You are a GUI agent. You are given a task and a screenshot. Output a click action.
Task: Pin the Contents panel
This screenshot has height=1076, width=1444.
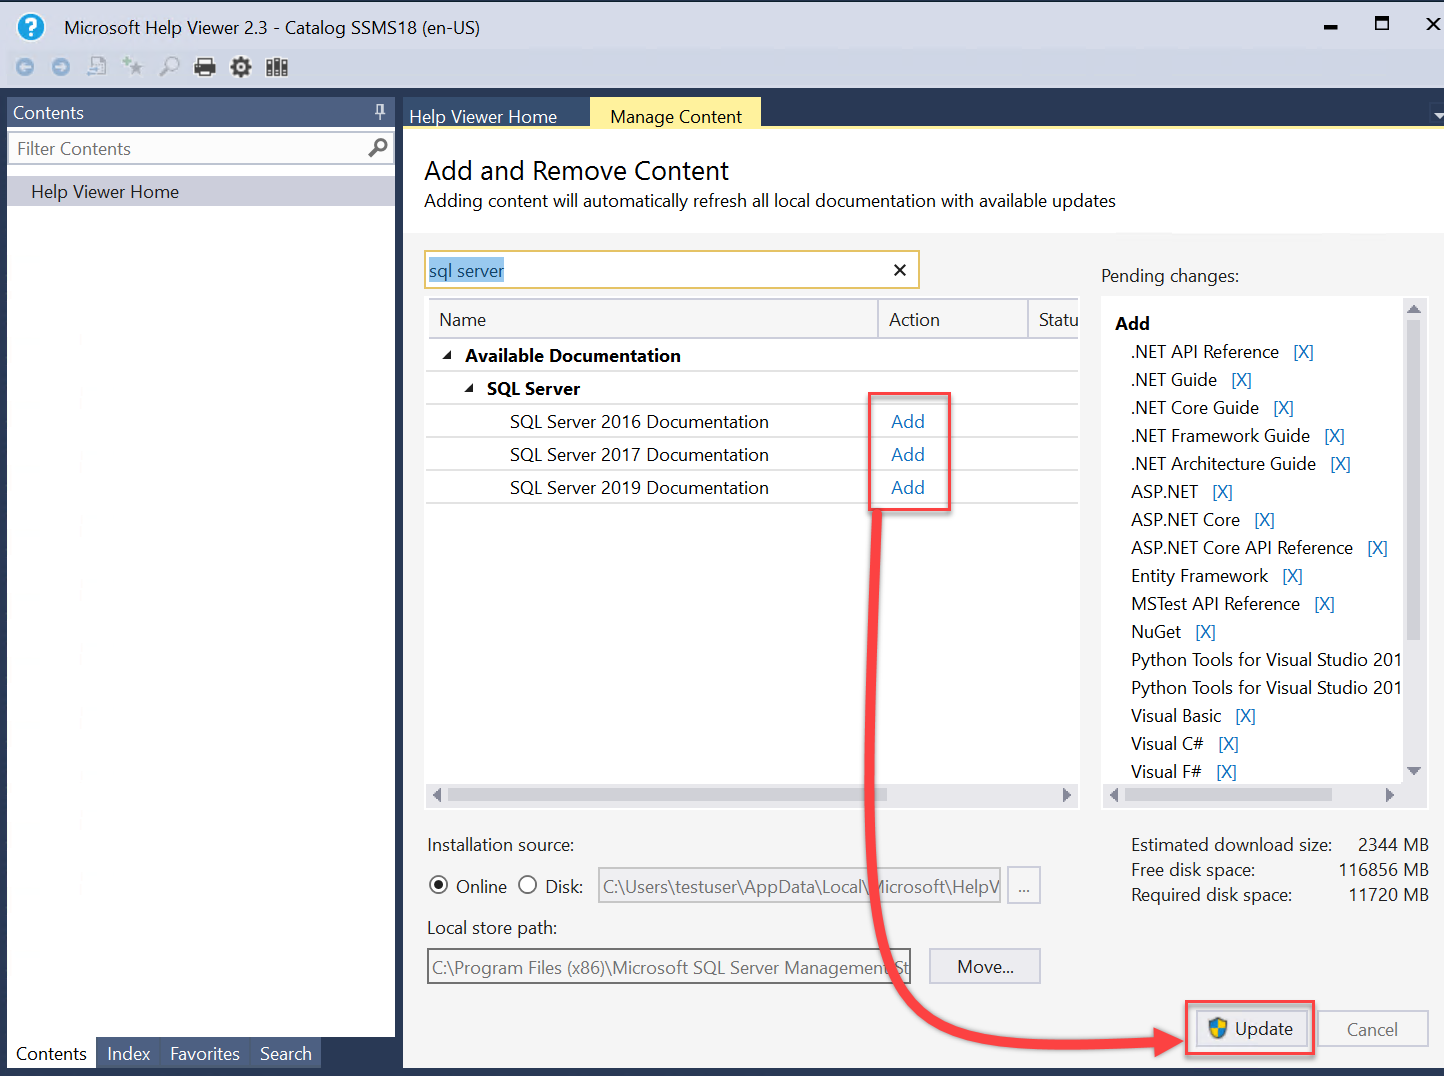[x=378, y=112]
